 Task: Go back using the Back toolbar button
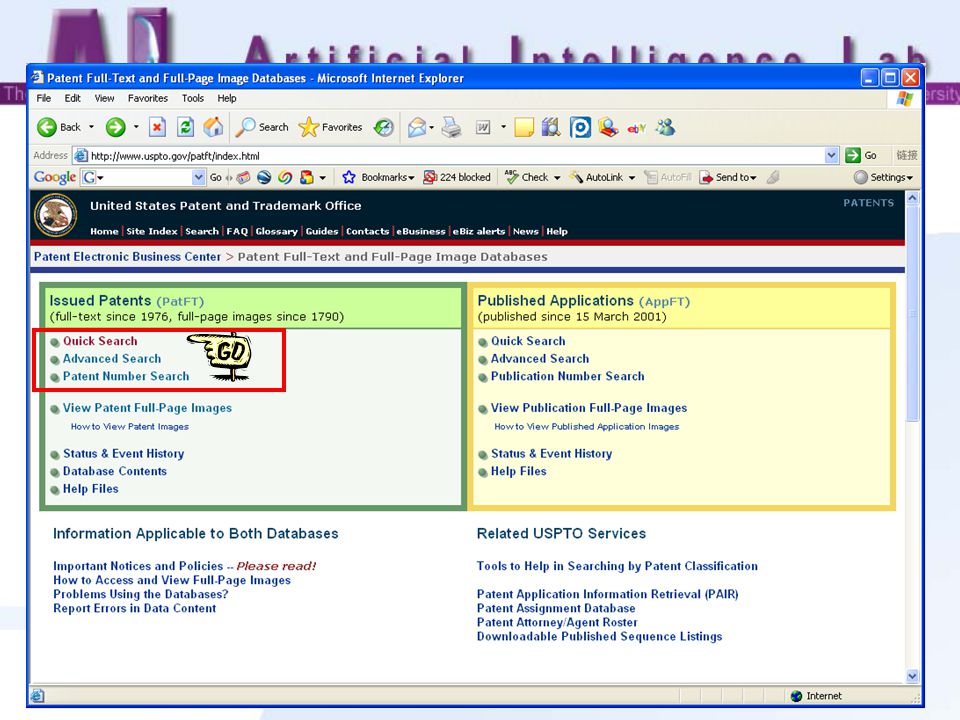coord(59,127)
